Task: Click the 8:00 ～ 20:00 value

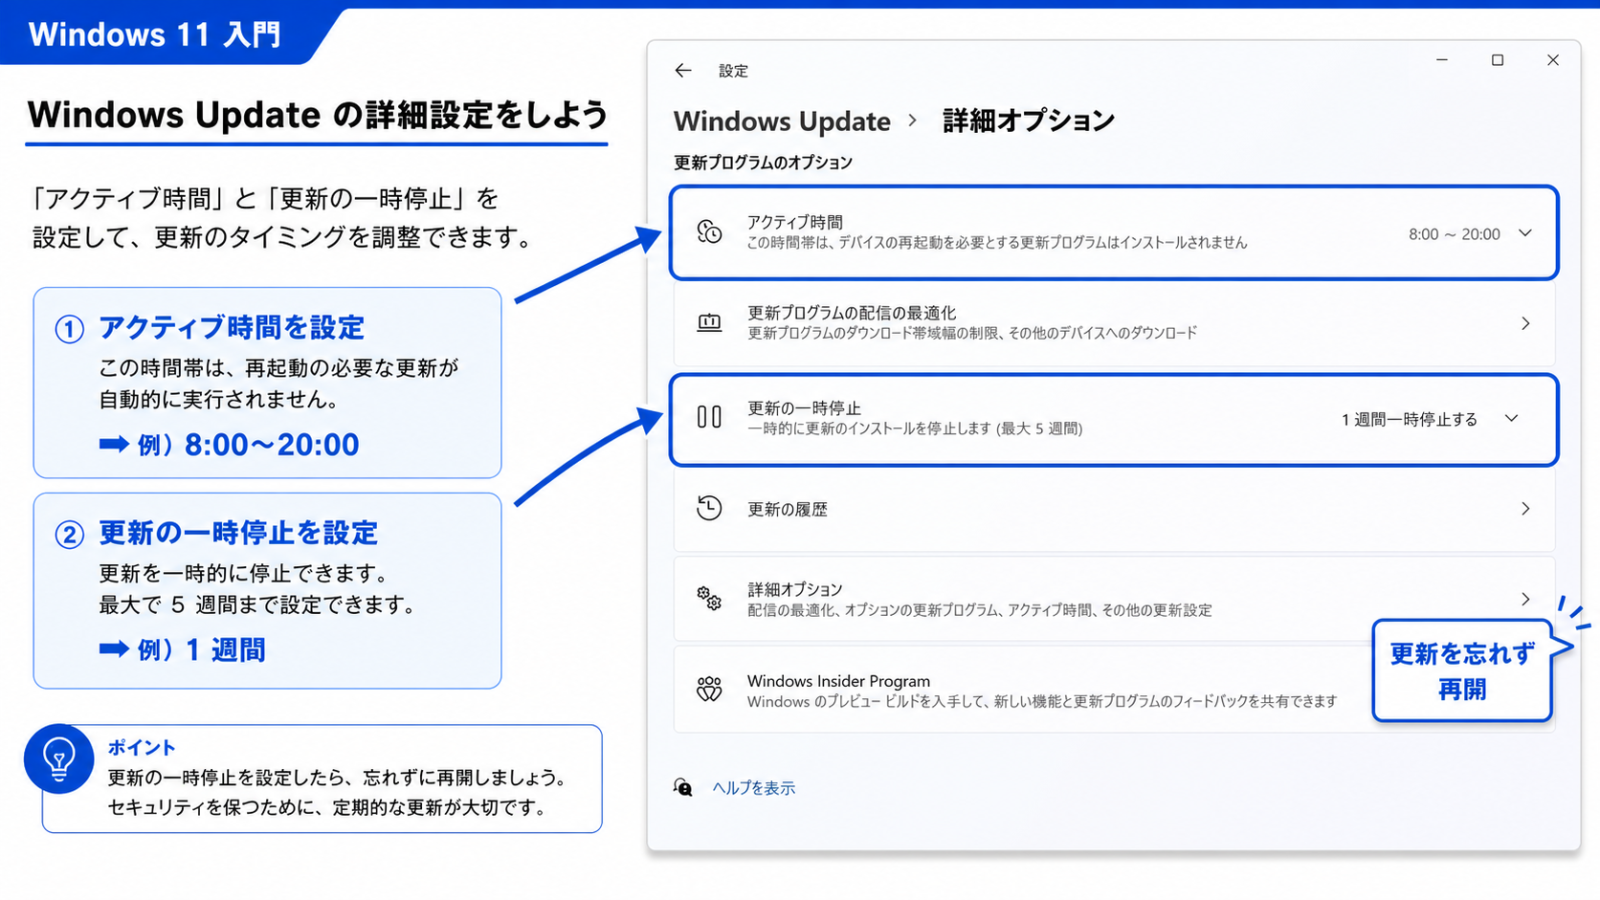Action: [1454, 234]
